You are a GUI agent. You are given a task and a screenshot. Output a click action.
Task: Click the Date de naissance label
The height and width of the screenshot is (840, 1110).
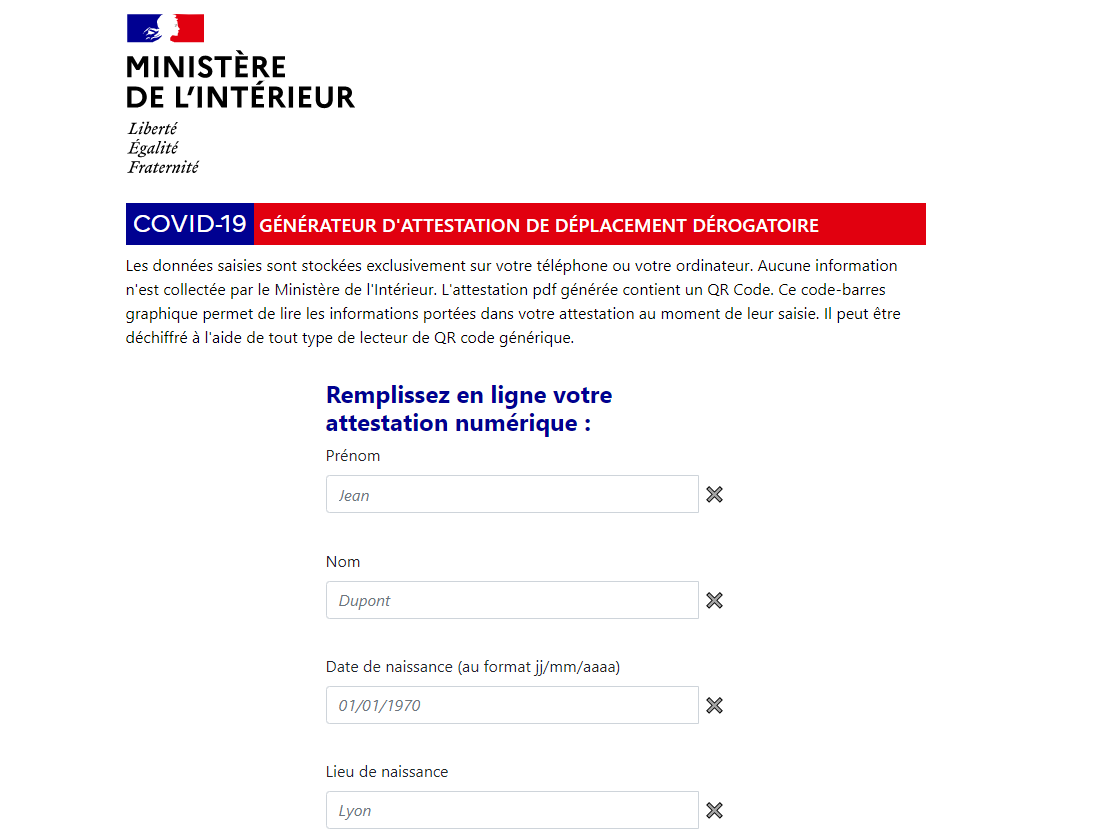pyautogui.click(x=473, y=667)
